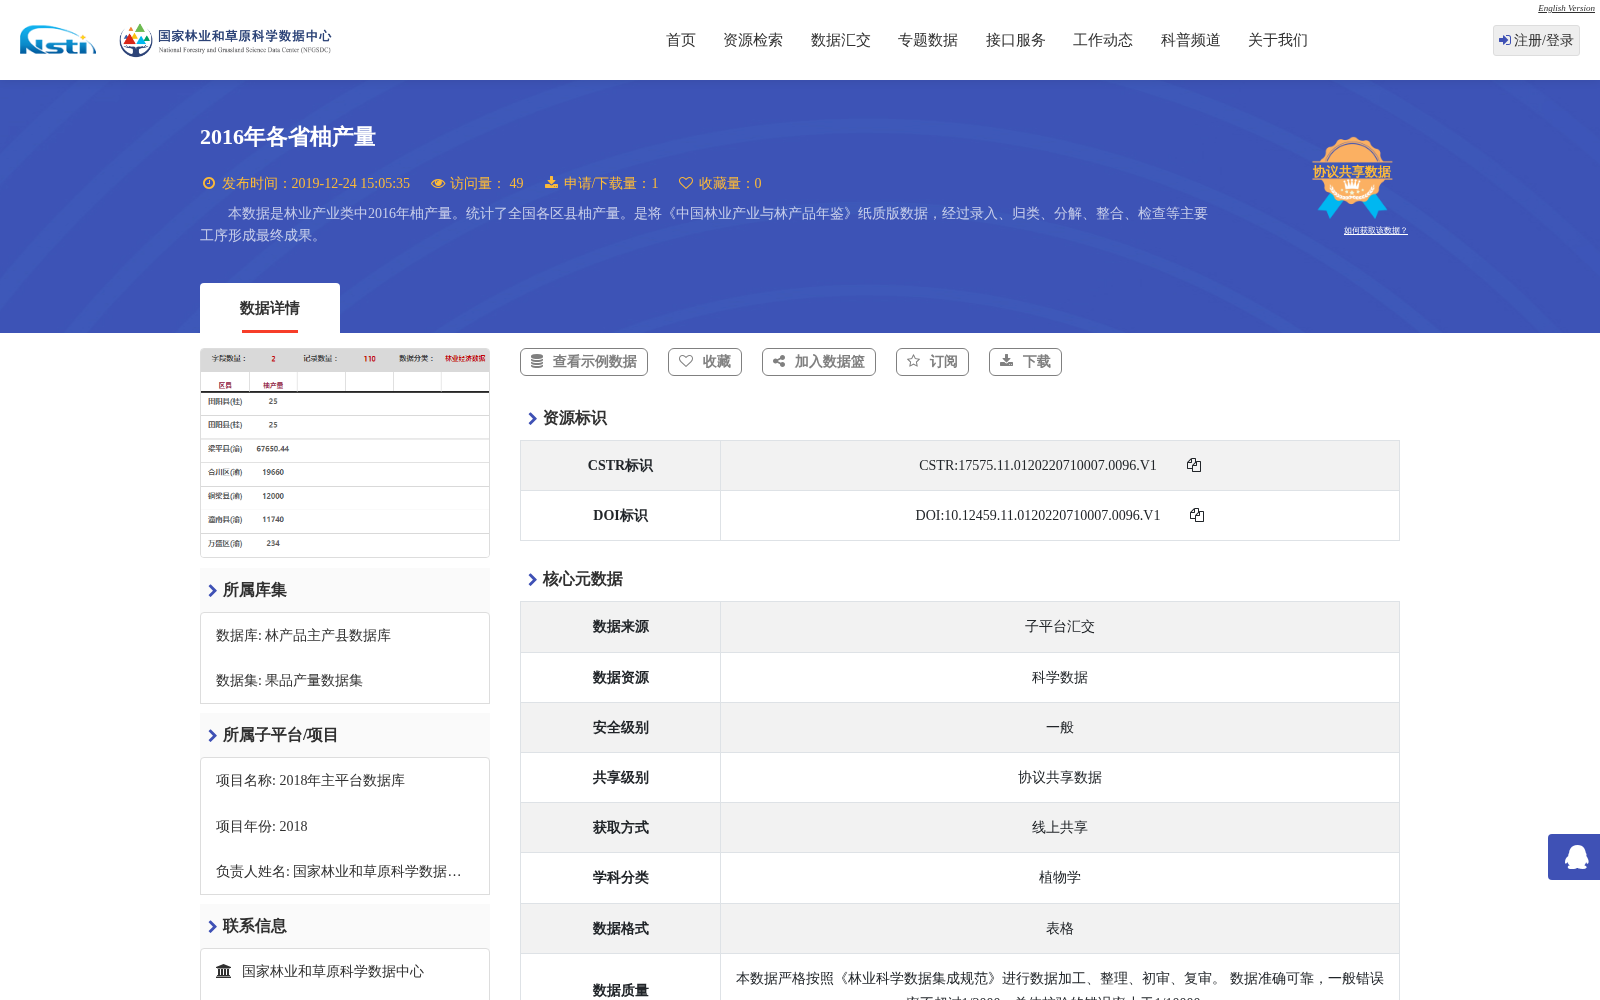Click the 订阅 button
1600x1000 pixels.
(x=932, y=362)
